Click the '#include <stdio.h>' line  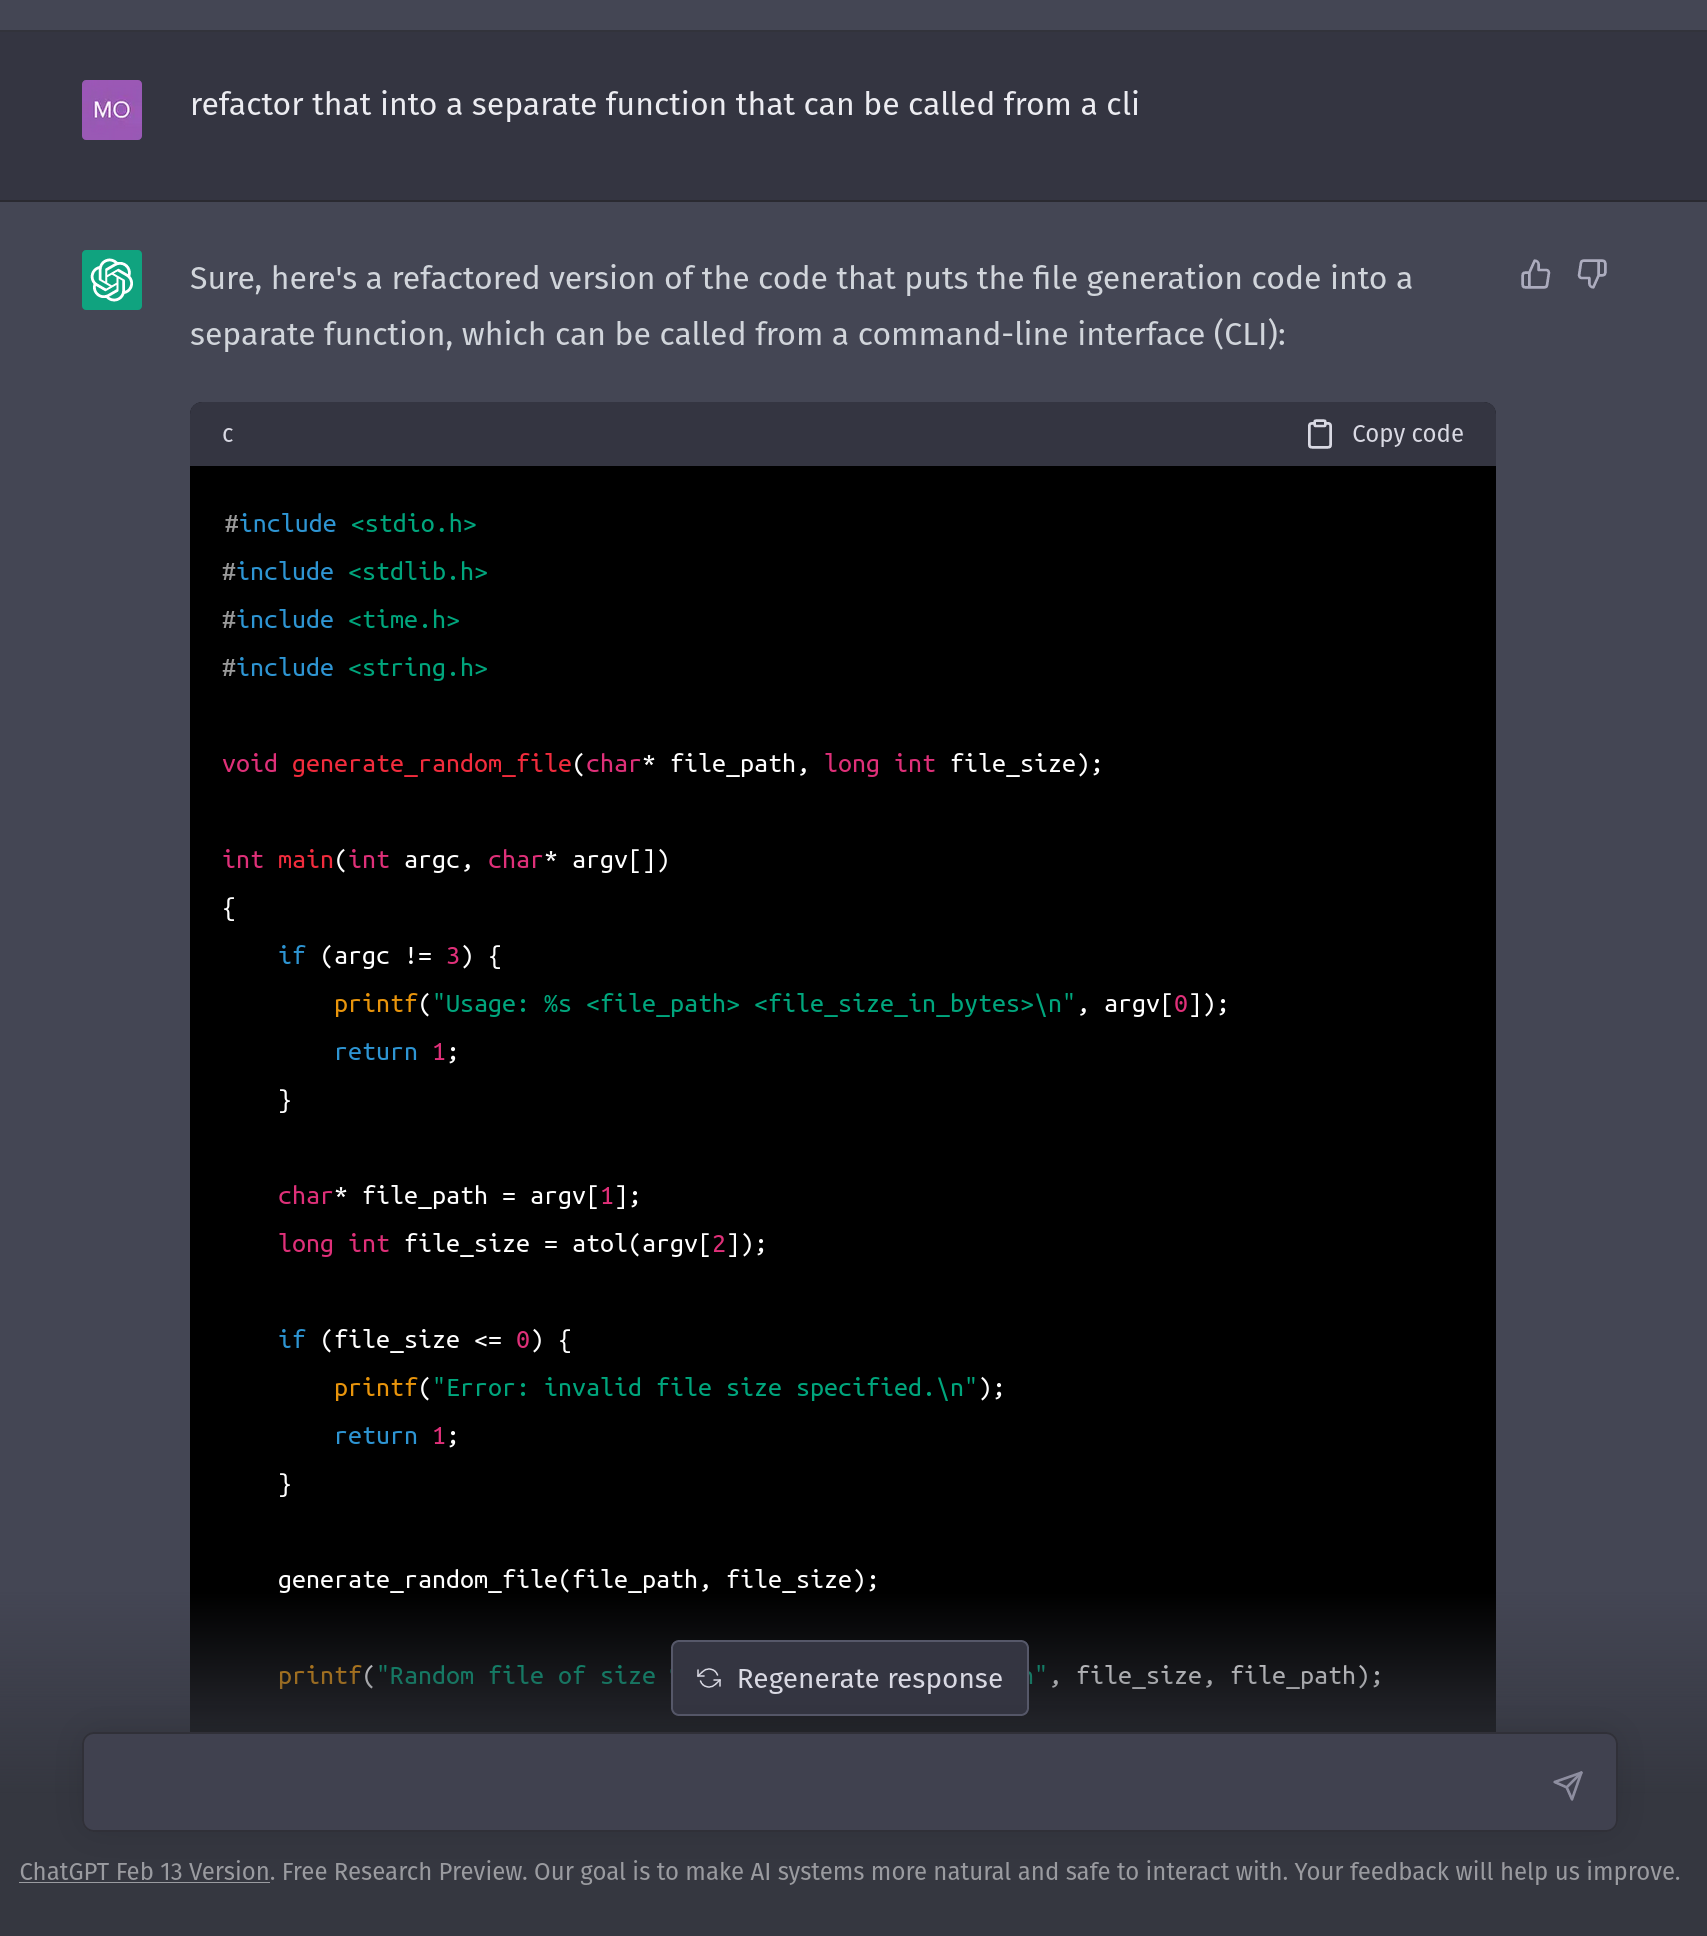350,524
